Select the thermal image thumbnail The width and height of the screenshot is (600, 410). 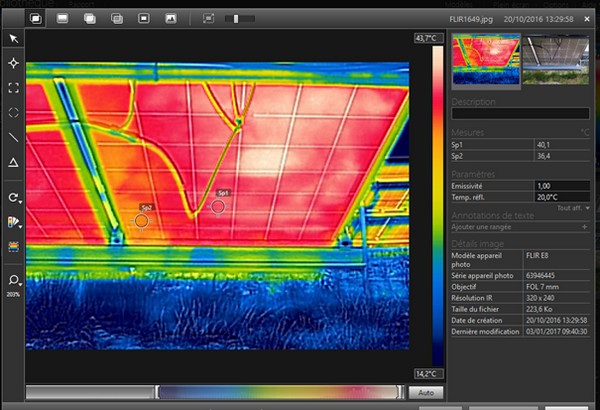pyautogui.click(x=486, y=60)
